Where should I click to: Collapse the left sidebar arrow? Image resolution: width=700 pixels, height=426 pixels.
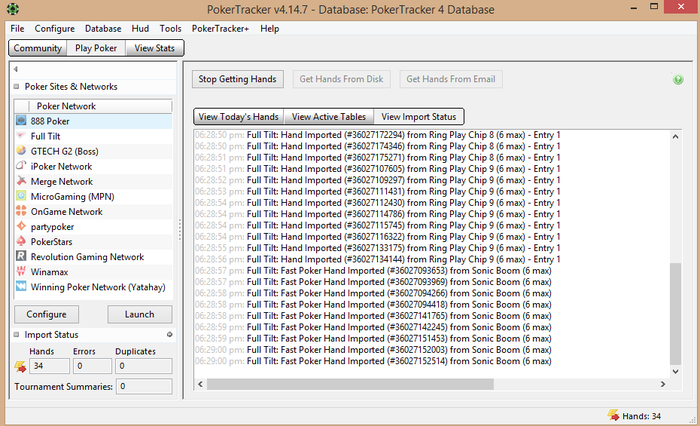pos(16,69)
